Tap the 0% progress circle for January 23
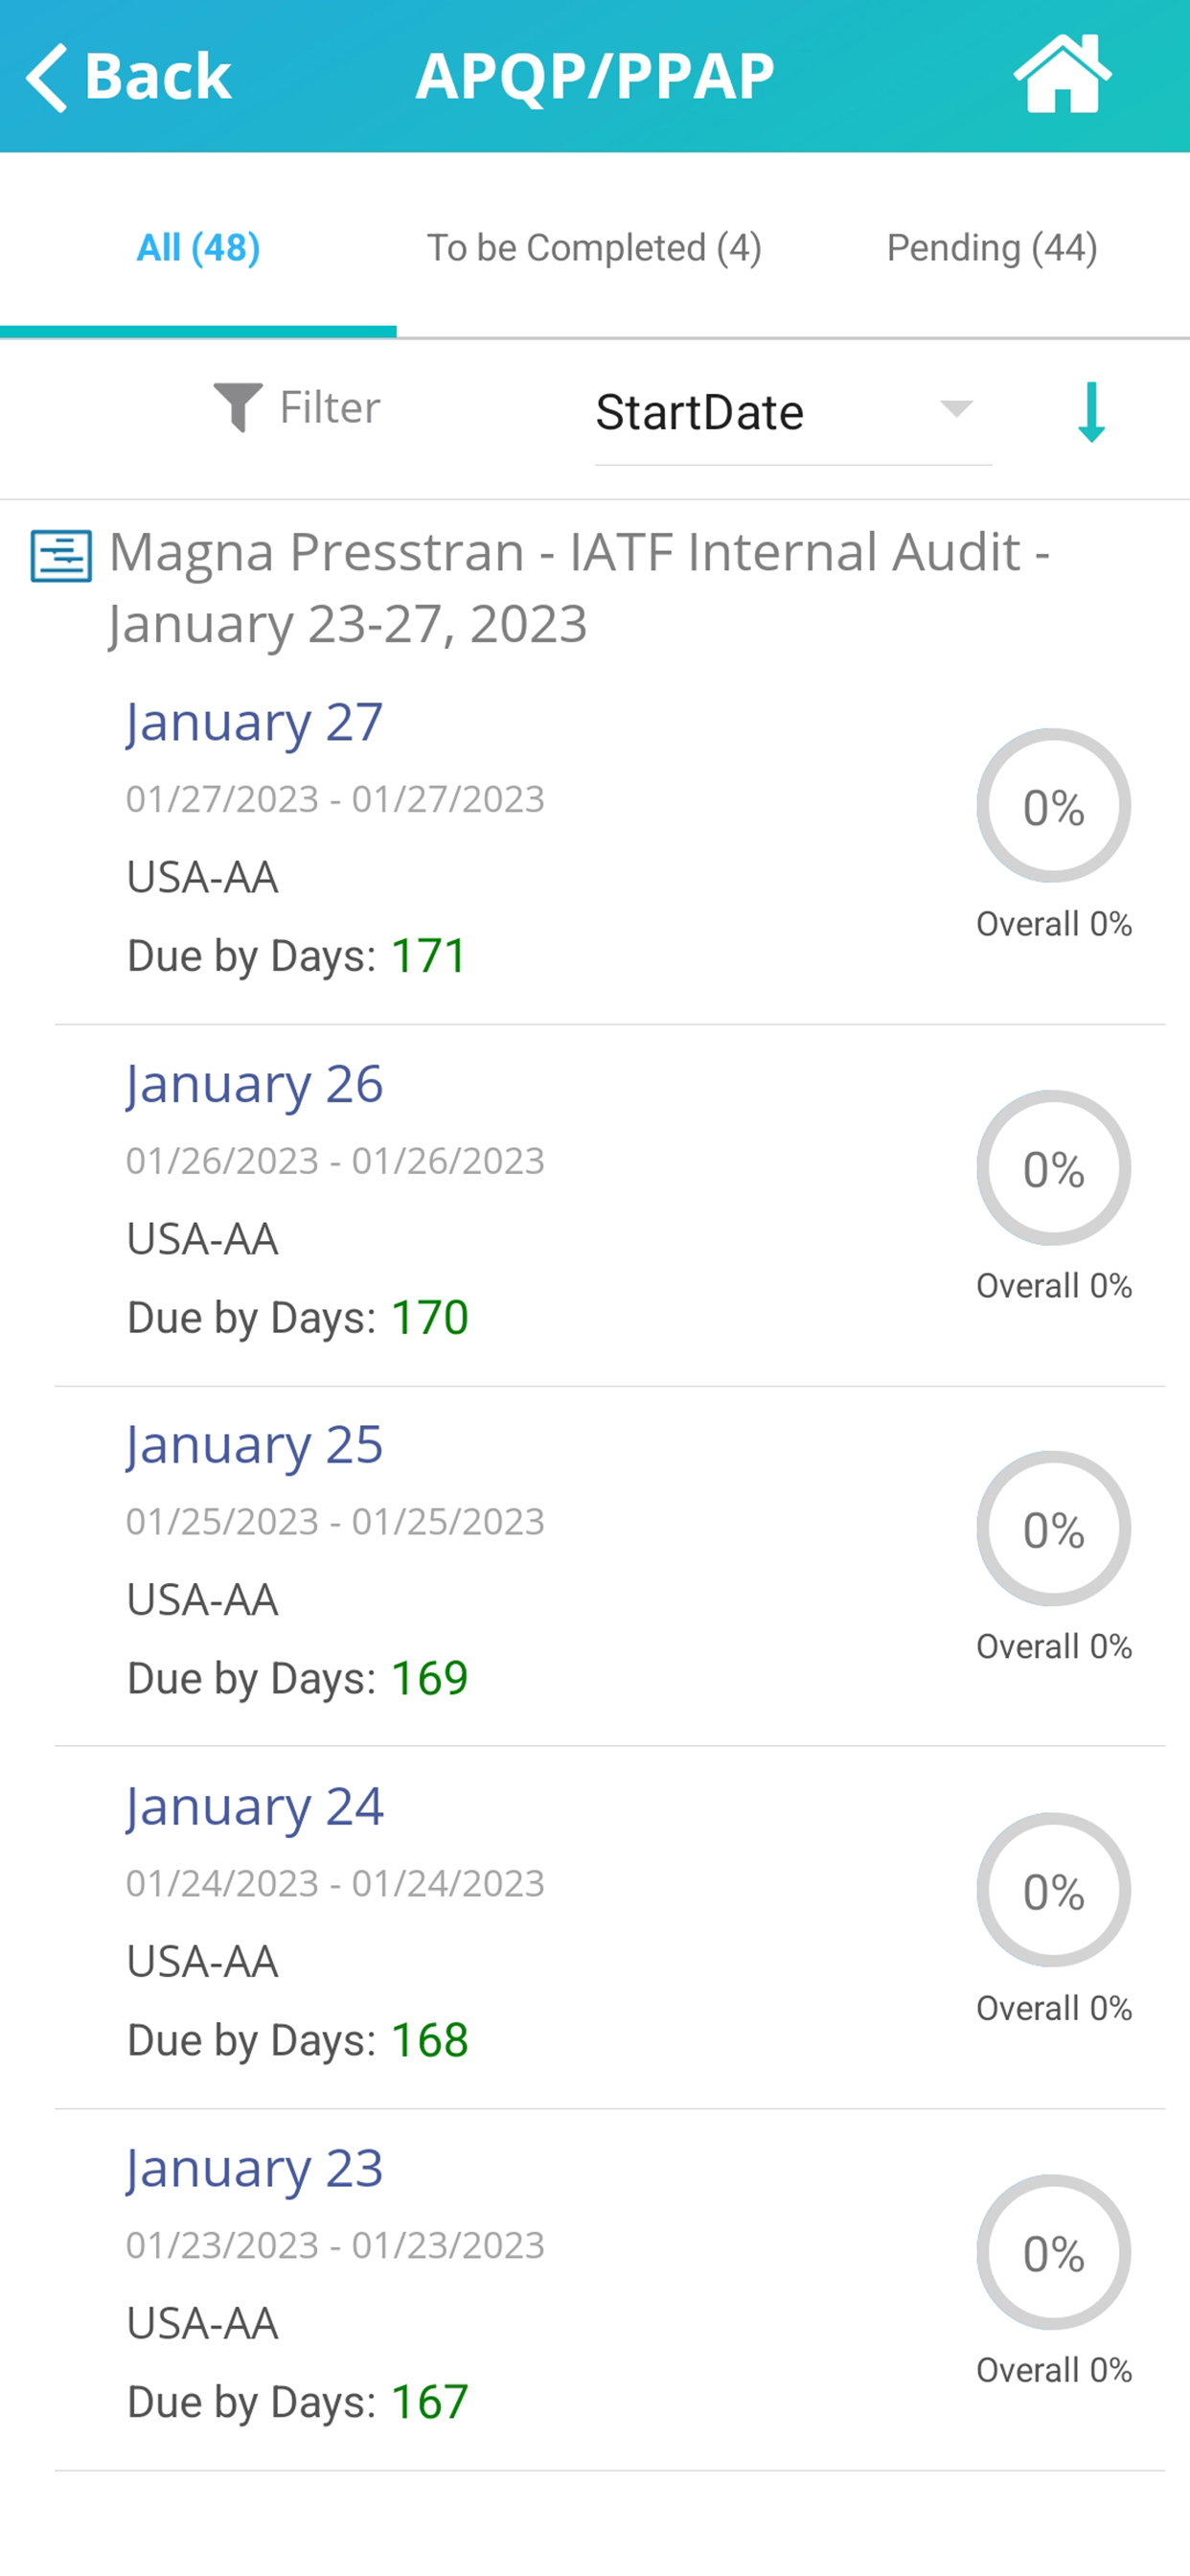The image size is (1190, 2576). [1054, 2253]
